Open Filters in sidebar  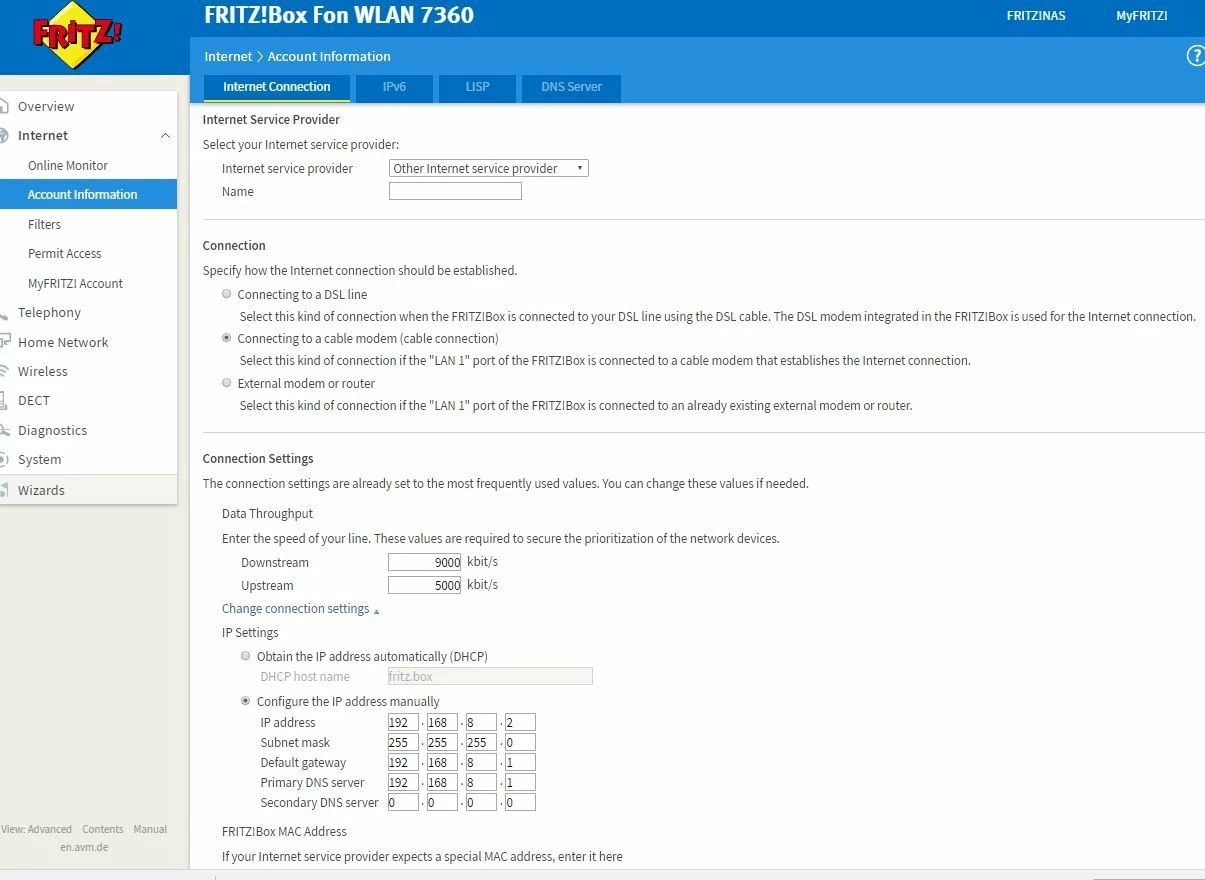pyautogui.click(x=45, y=224)
